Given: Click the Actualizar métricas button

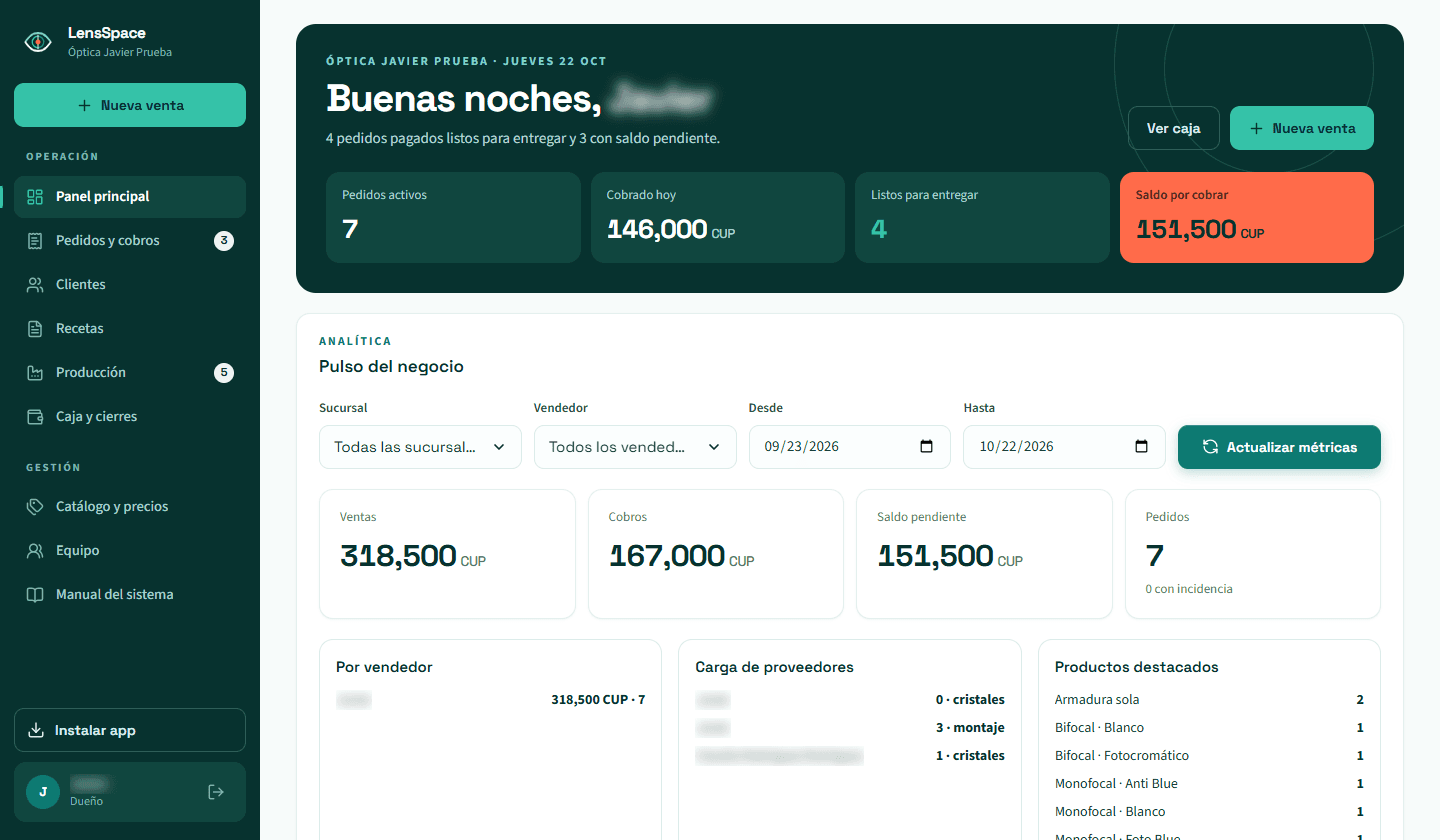Looking at the screenshot, I should click(1279, 447).
